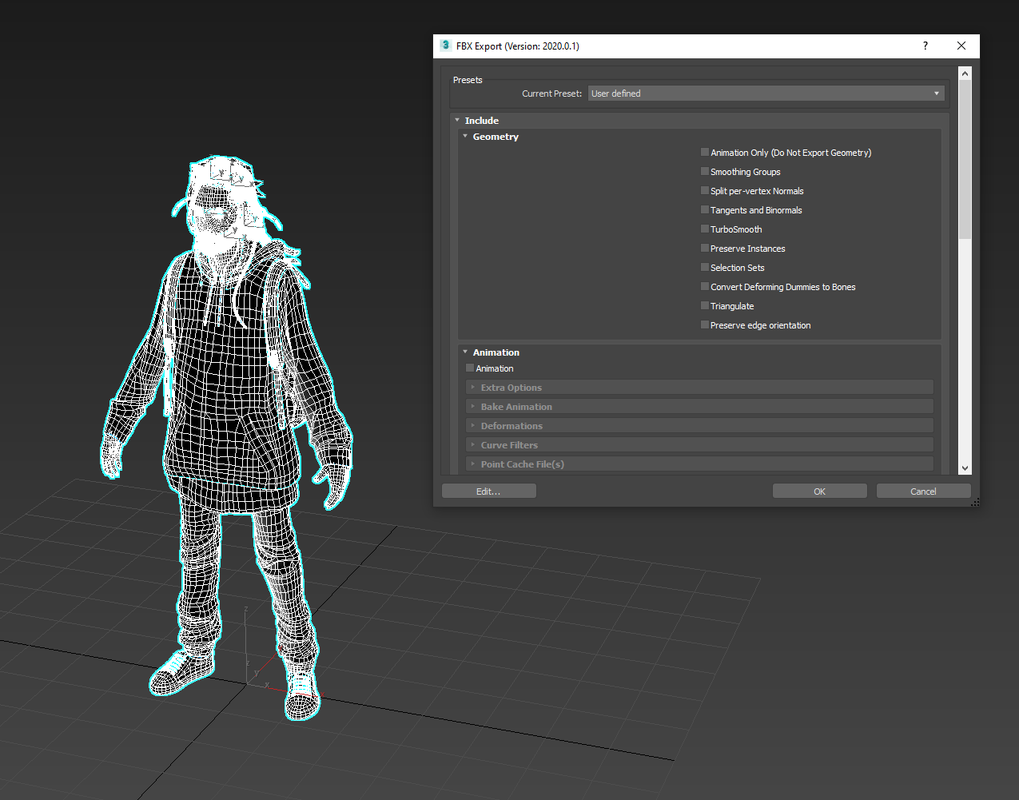Viewport: 1019px width, 800px height.
Task: Open the Current Preset dropdown
Action: click(766, 94)
